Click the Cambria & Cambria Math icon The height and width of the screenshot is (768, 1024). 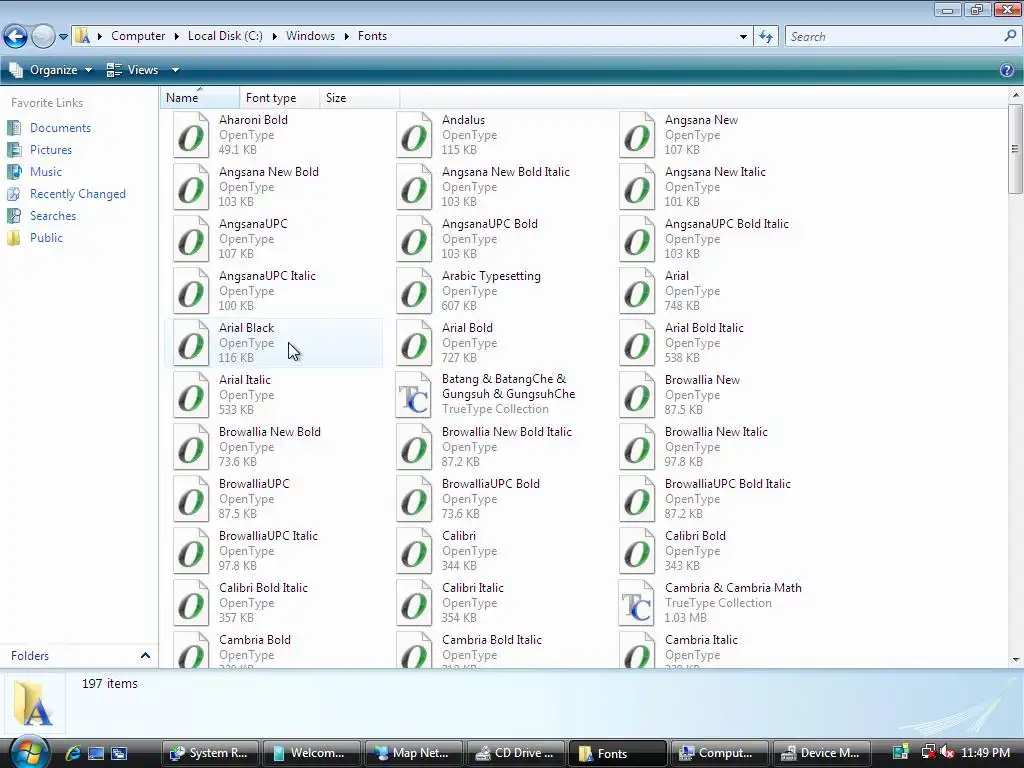point(637,603)
